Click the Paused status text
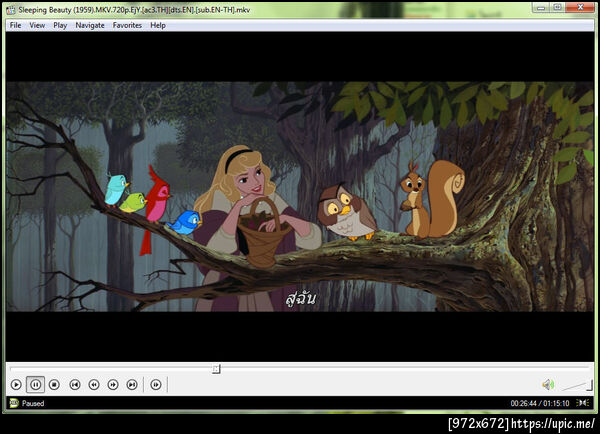The width and height of the screenshot is (600, 434). tap(33, 403)
